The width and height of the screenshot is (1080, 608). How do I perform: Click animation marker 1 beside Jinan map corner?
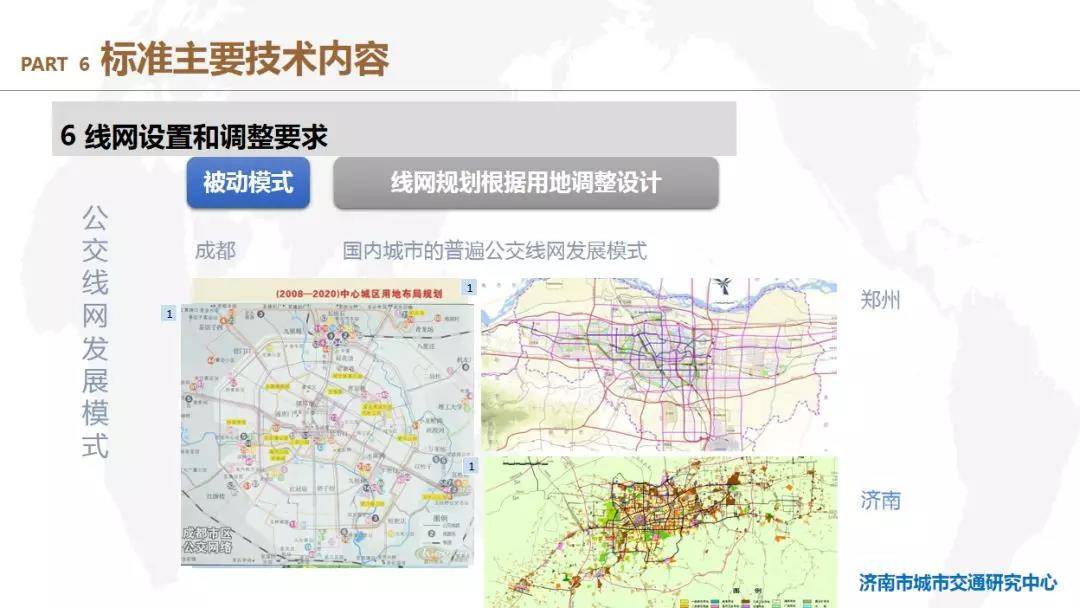(469, 467)
